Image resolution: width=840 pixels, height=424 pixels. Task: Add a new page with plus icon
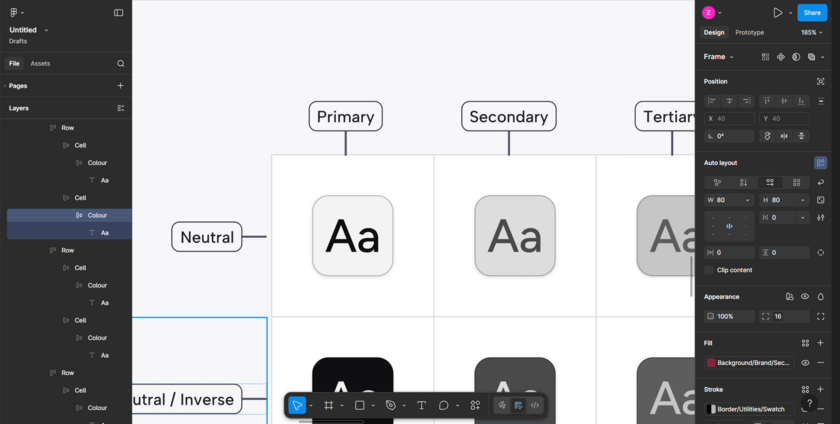click(x=120, y=86)
